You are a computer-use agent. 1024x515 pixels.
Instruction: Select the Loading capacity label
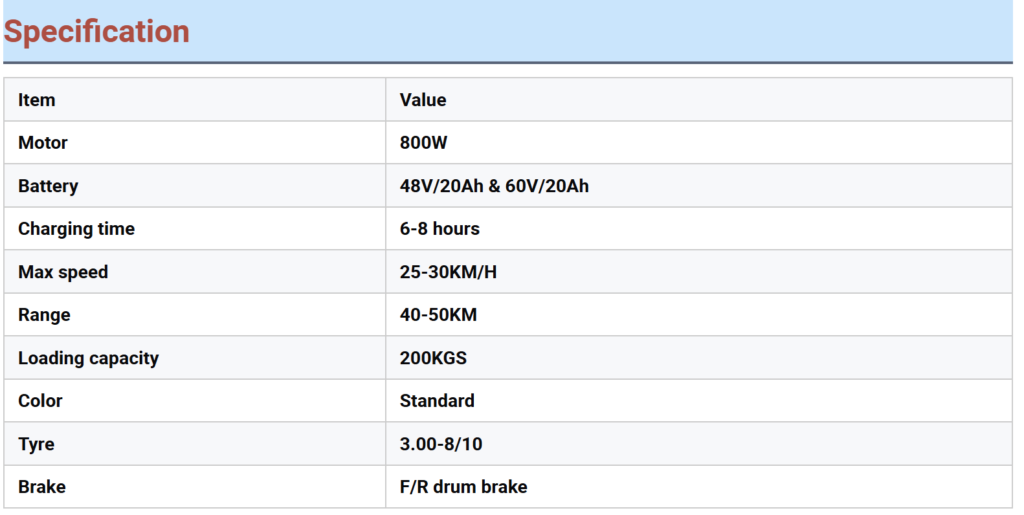pos(89,358)
